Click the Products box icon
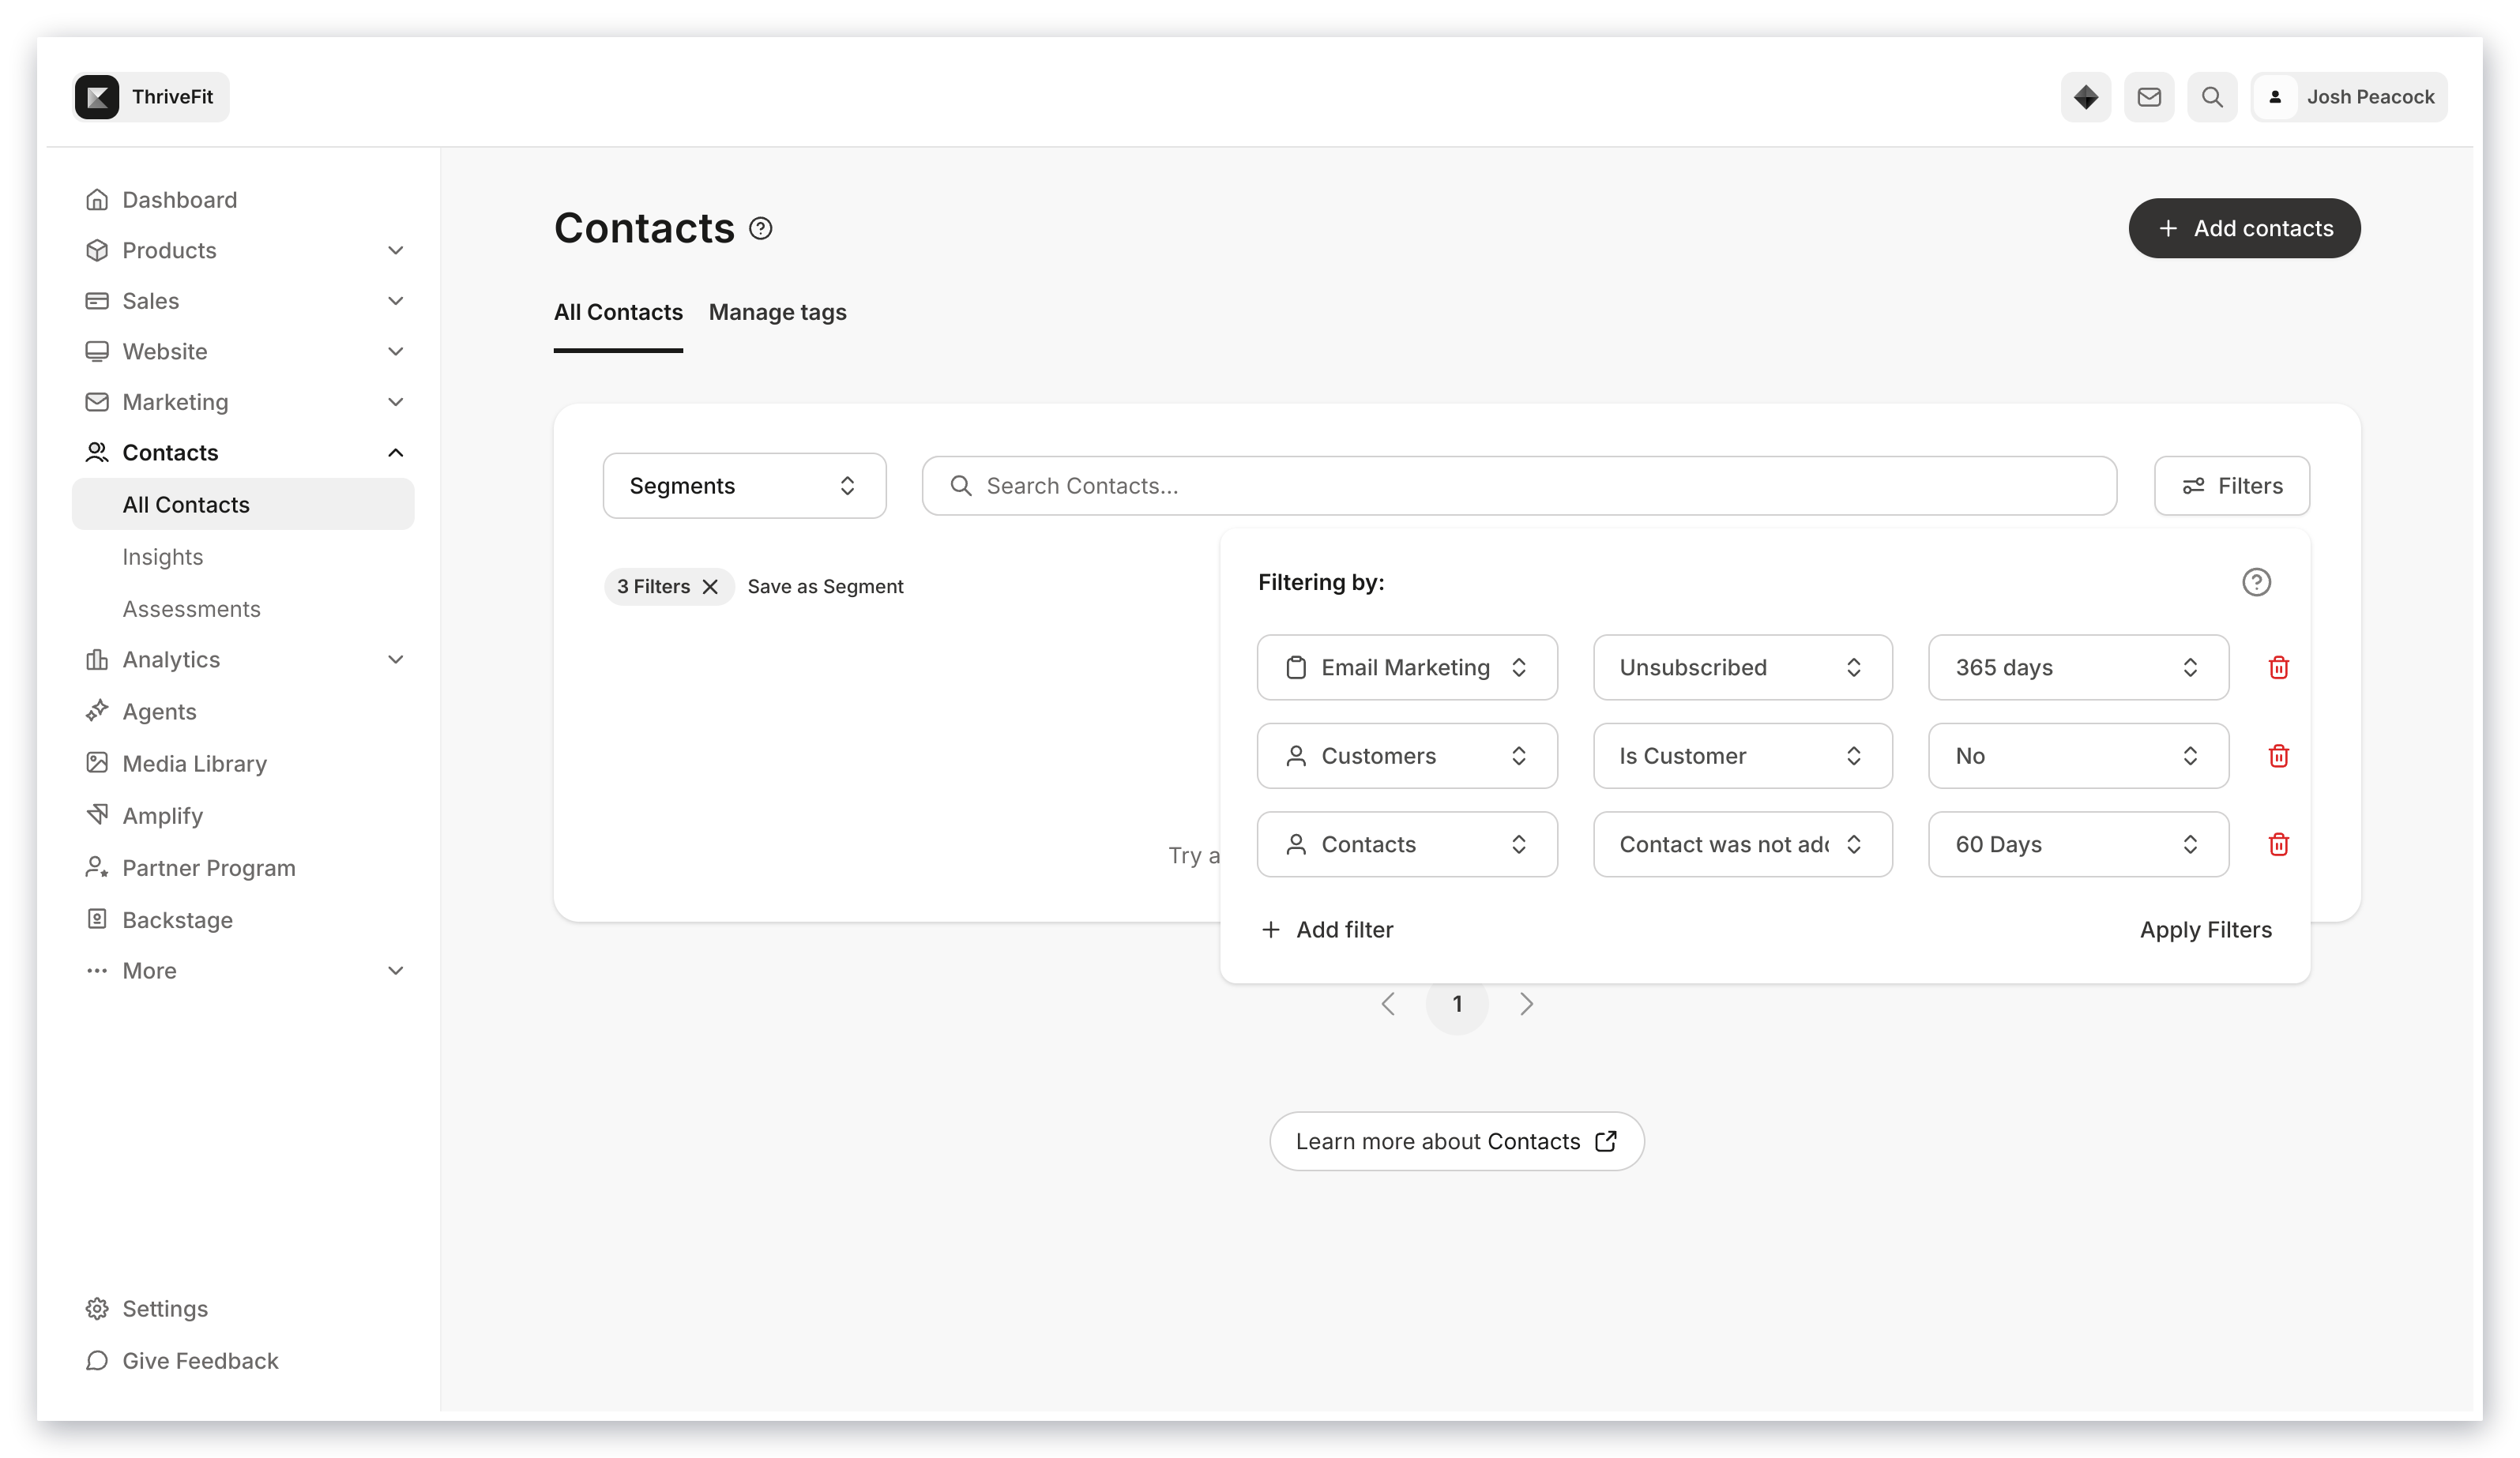This screenshot has height=1458, width=2520. pyautogui.click(x=97, y=250)
